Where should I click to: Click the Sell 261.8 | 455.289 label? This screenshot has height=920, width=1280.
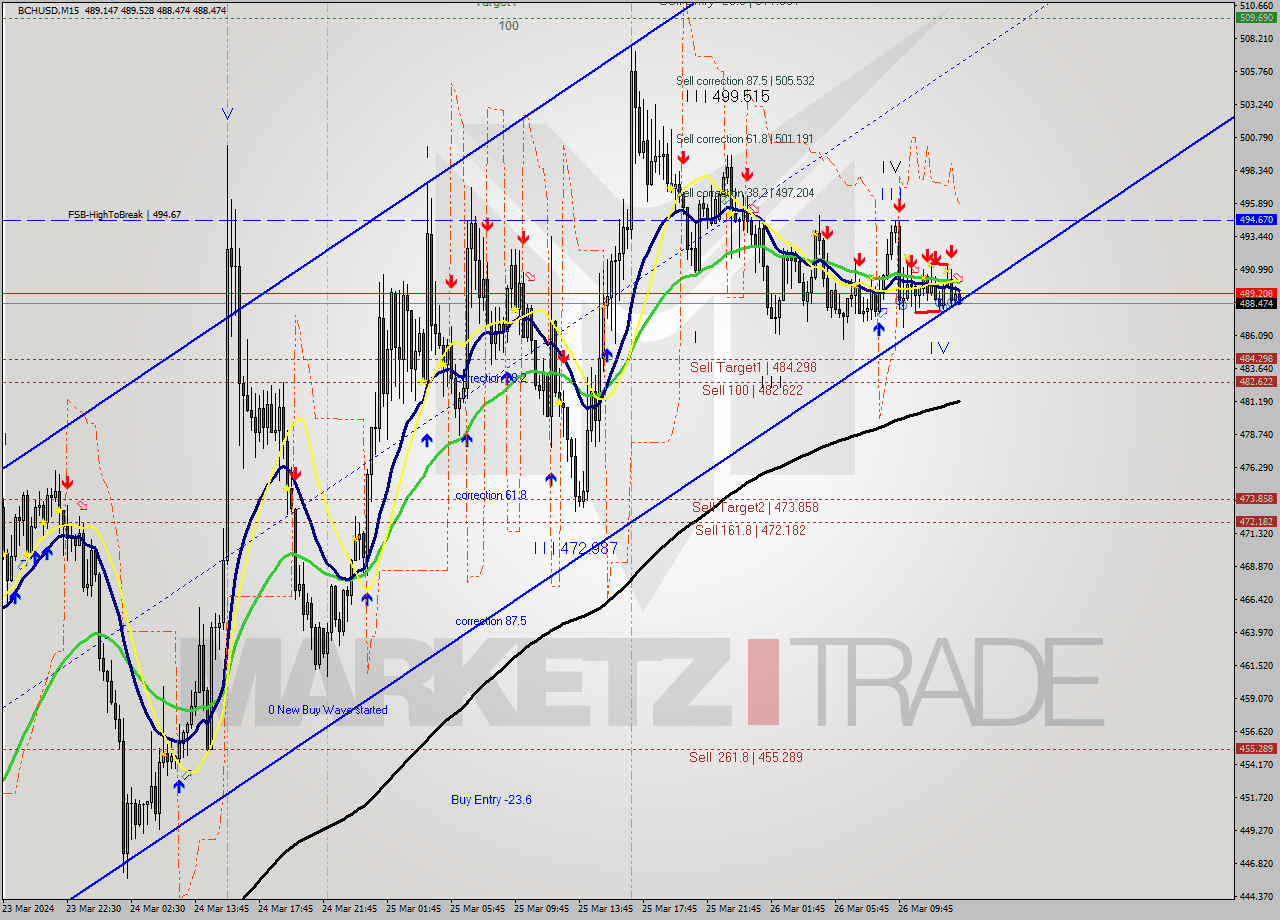[x=746, y=757]
